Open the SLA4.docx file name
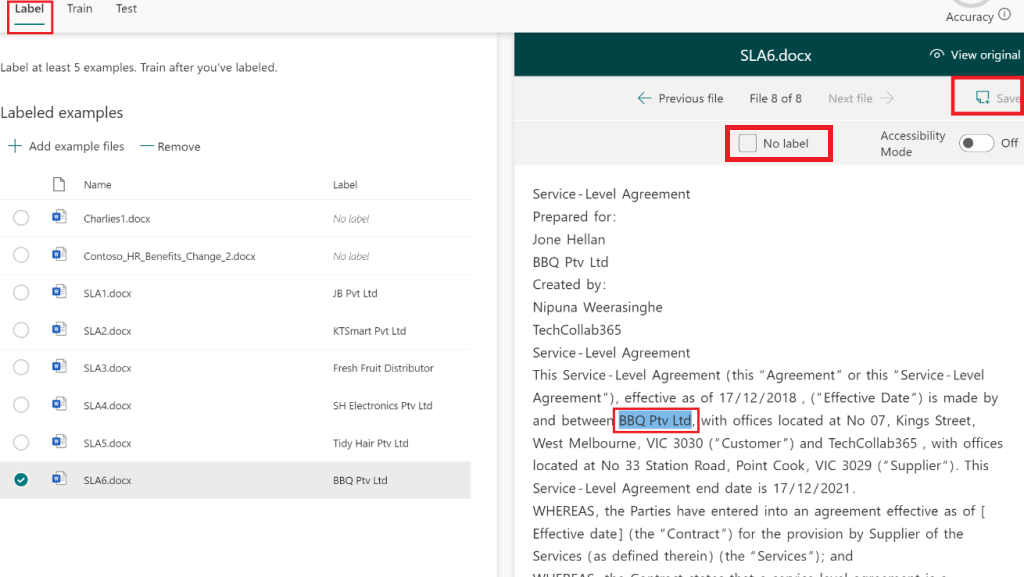The image size is (1024, 577). 107,406
